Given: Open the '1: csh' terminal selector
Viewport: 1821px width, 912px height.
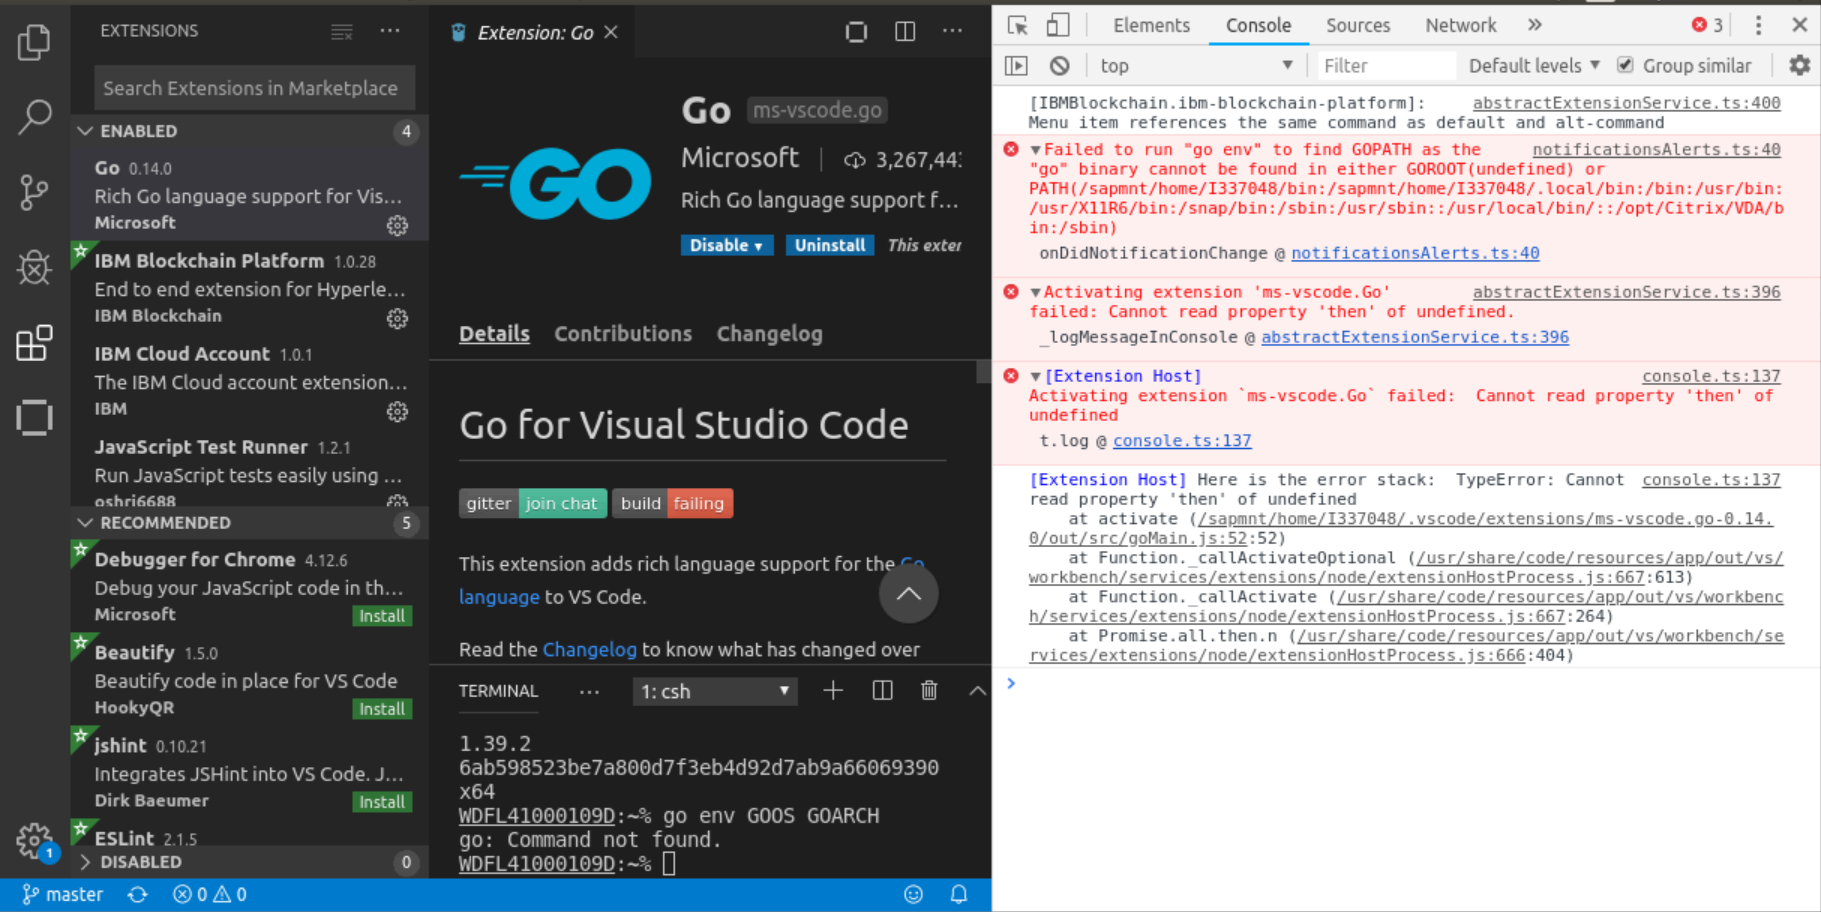Looking at the screenshot, I should pos(714,690).
